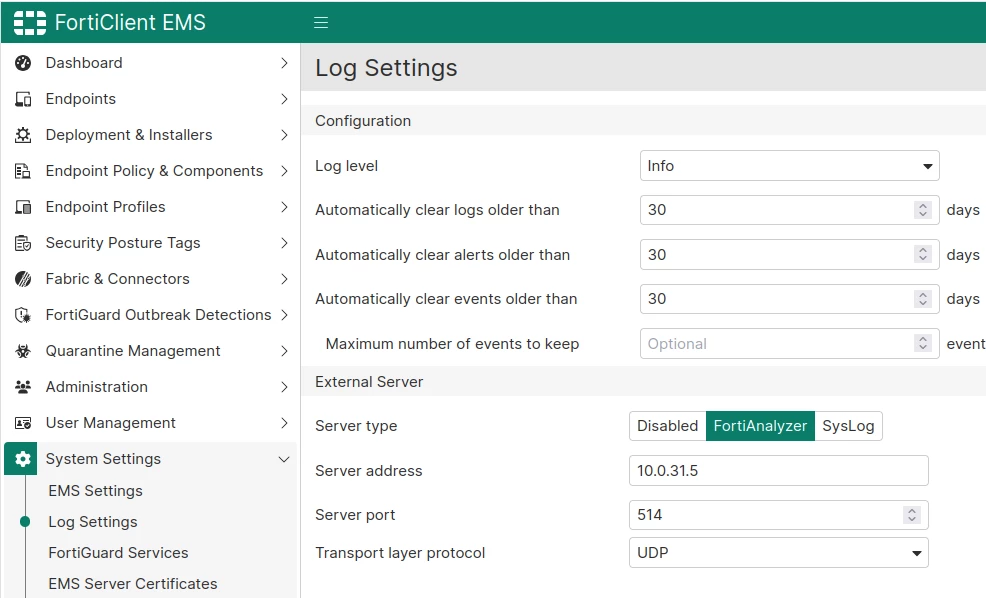Adjust the clear alerts days stepper
Image resolution: width=986 pixels, height=598 pixels.
point(922,254)
